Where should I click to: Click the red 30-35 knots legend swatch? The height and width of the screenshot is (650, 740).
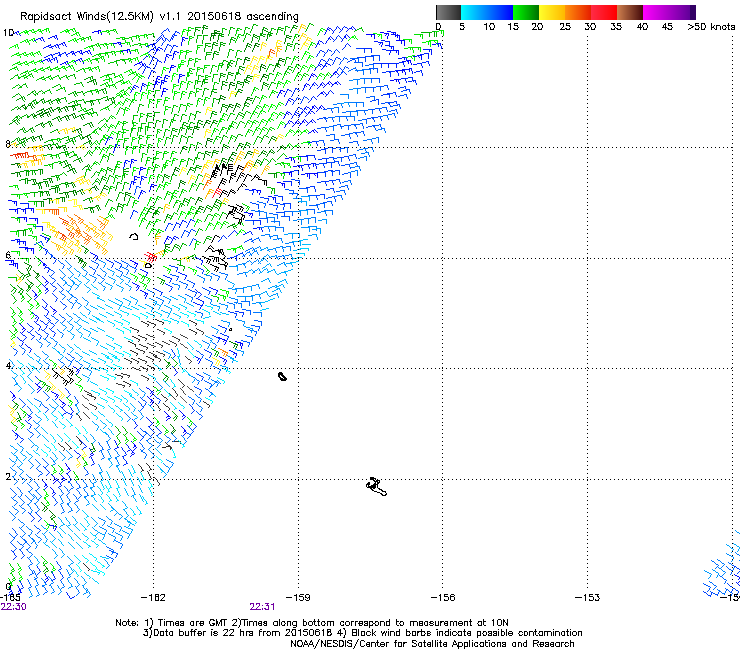coord(604,12)
